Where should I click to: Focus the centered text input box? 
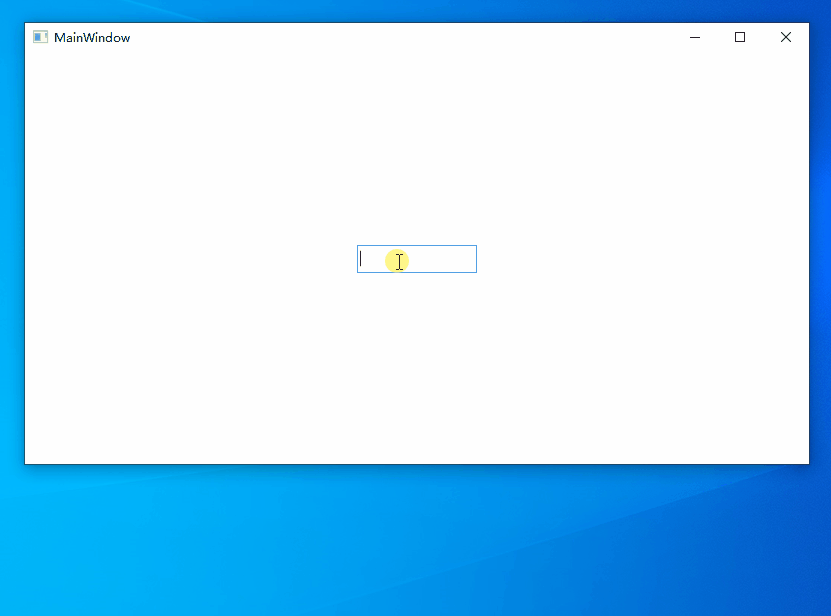pyautogui.click(x=417, y=259)
